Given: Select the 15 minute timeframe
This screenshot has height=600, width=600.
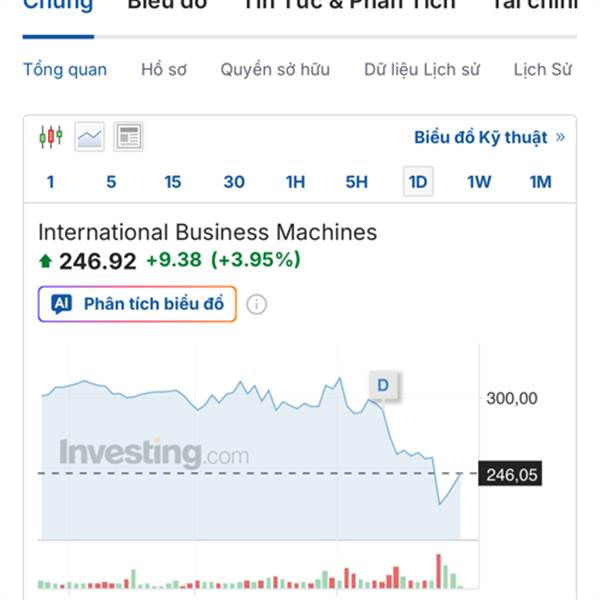Looking at the screenshot, I should pos(173,182).
